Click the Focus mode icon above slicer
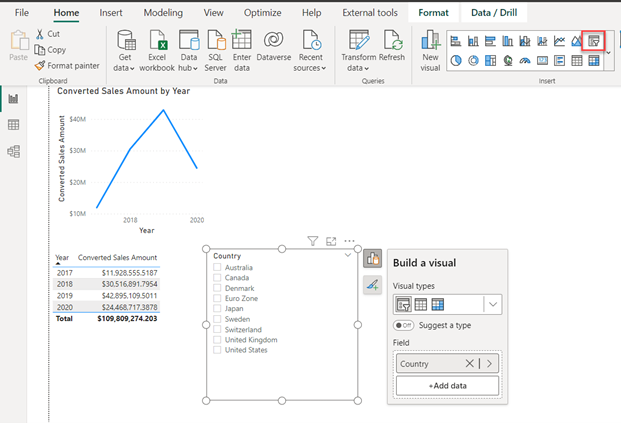Image resolution: width=621 pixels, height=423 pixels. [x=331, y=241]
